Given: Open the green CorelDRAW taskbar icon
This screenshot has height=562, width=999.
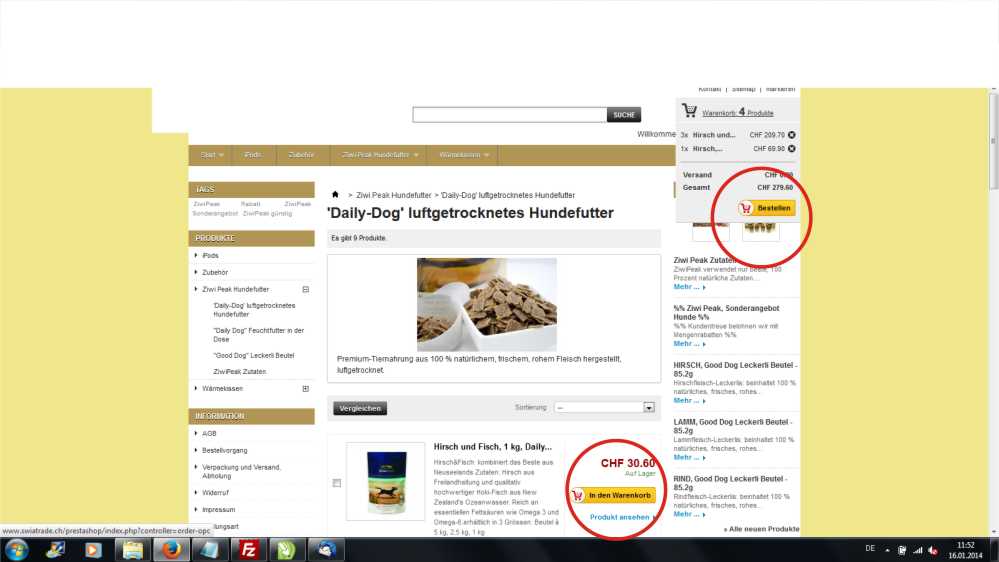Looking at the screenshot, I should tap(287, 549).
